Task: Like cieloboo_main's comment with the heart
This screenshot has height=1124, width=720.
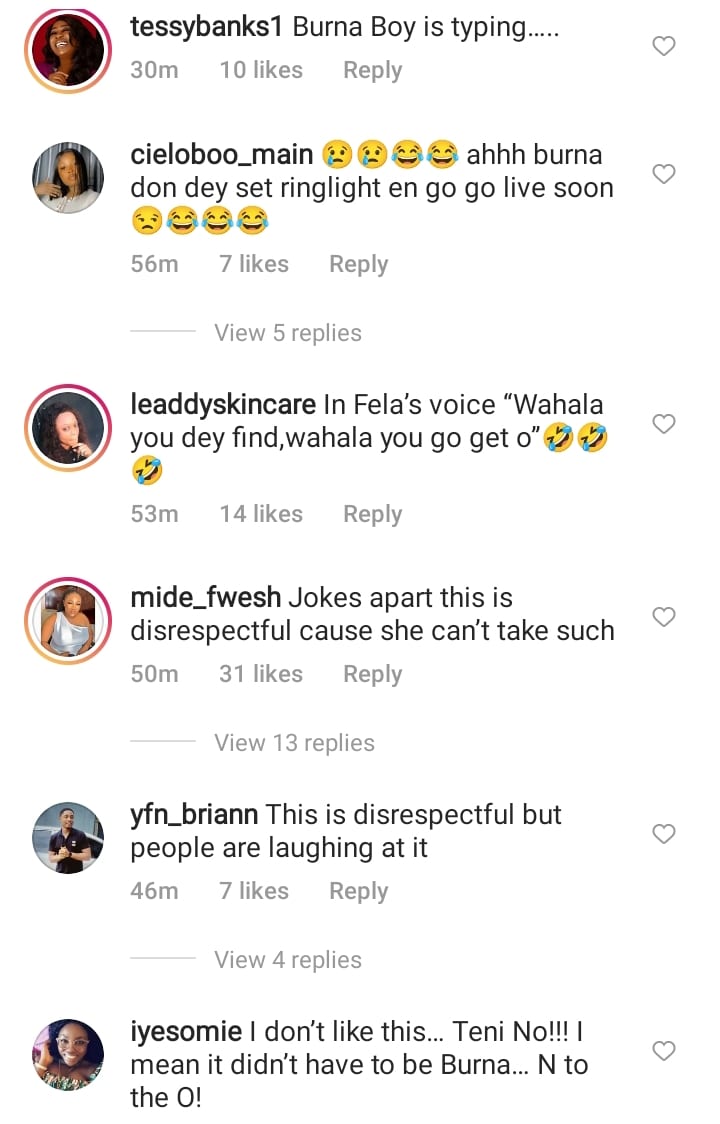Action: (664, 174)
